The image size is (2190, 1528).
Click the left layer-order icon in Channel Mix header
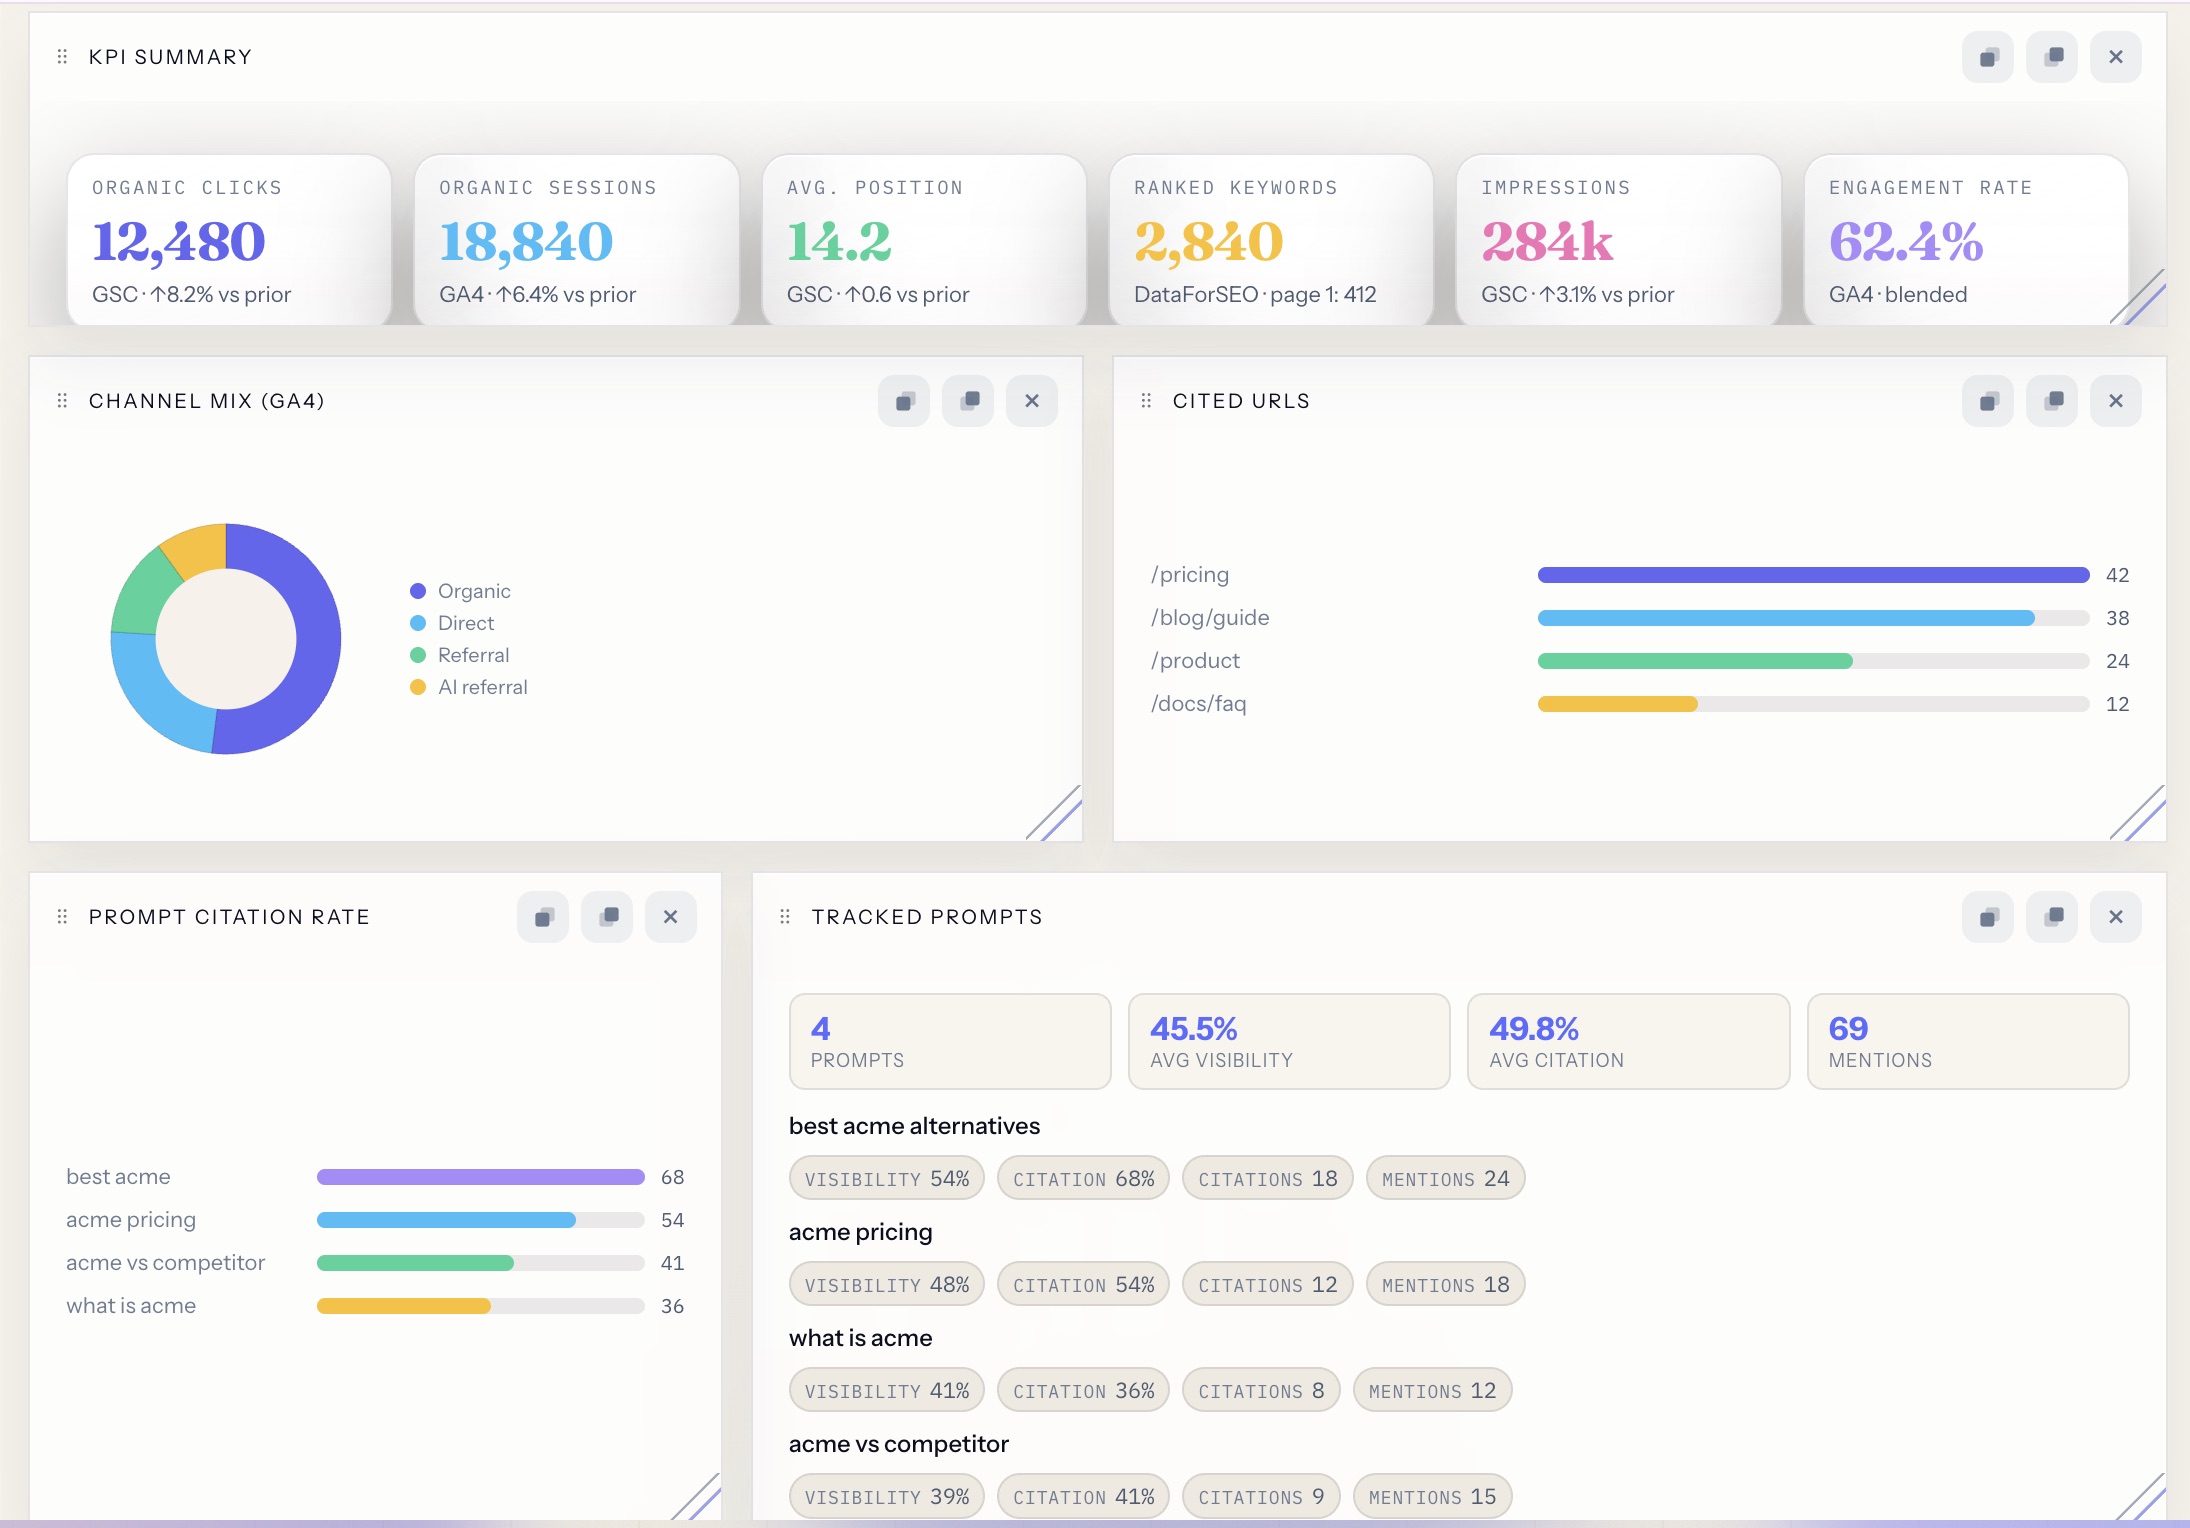[x=904, y=401]
